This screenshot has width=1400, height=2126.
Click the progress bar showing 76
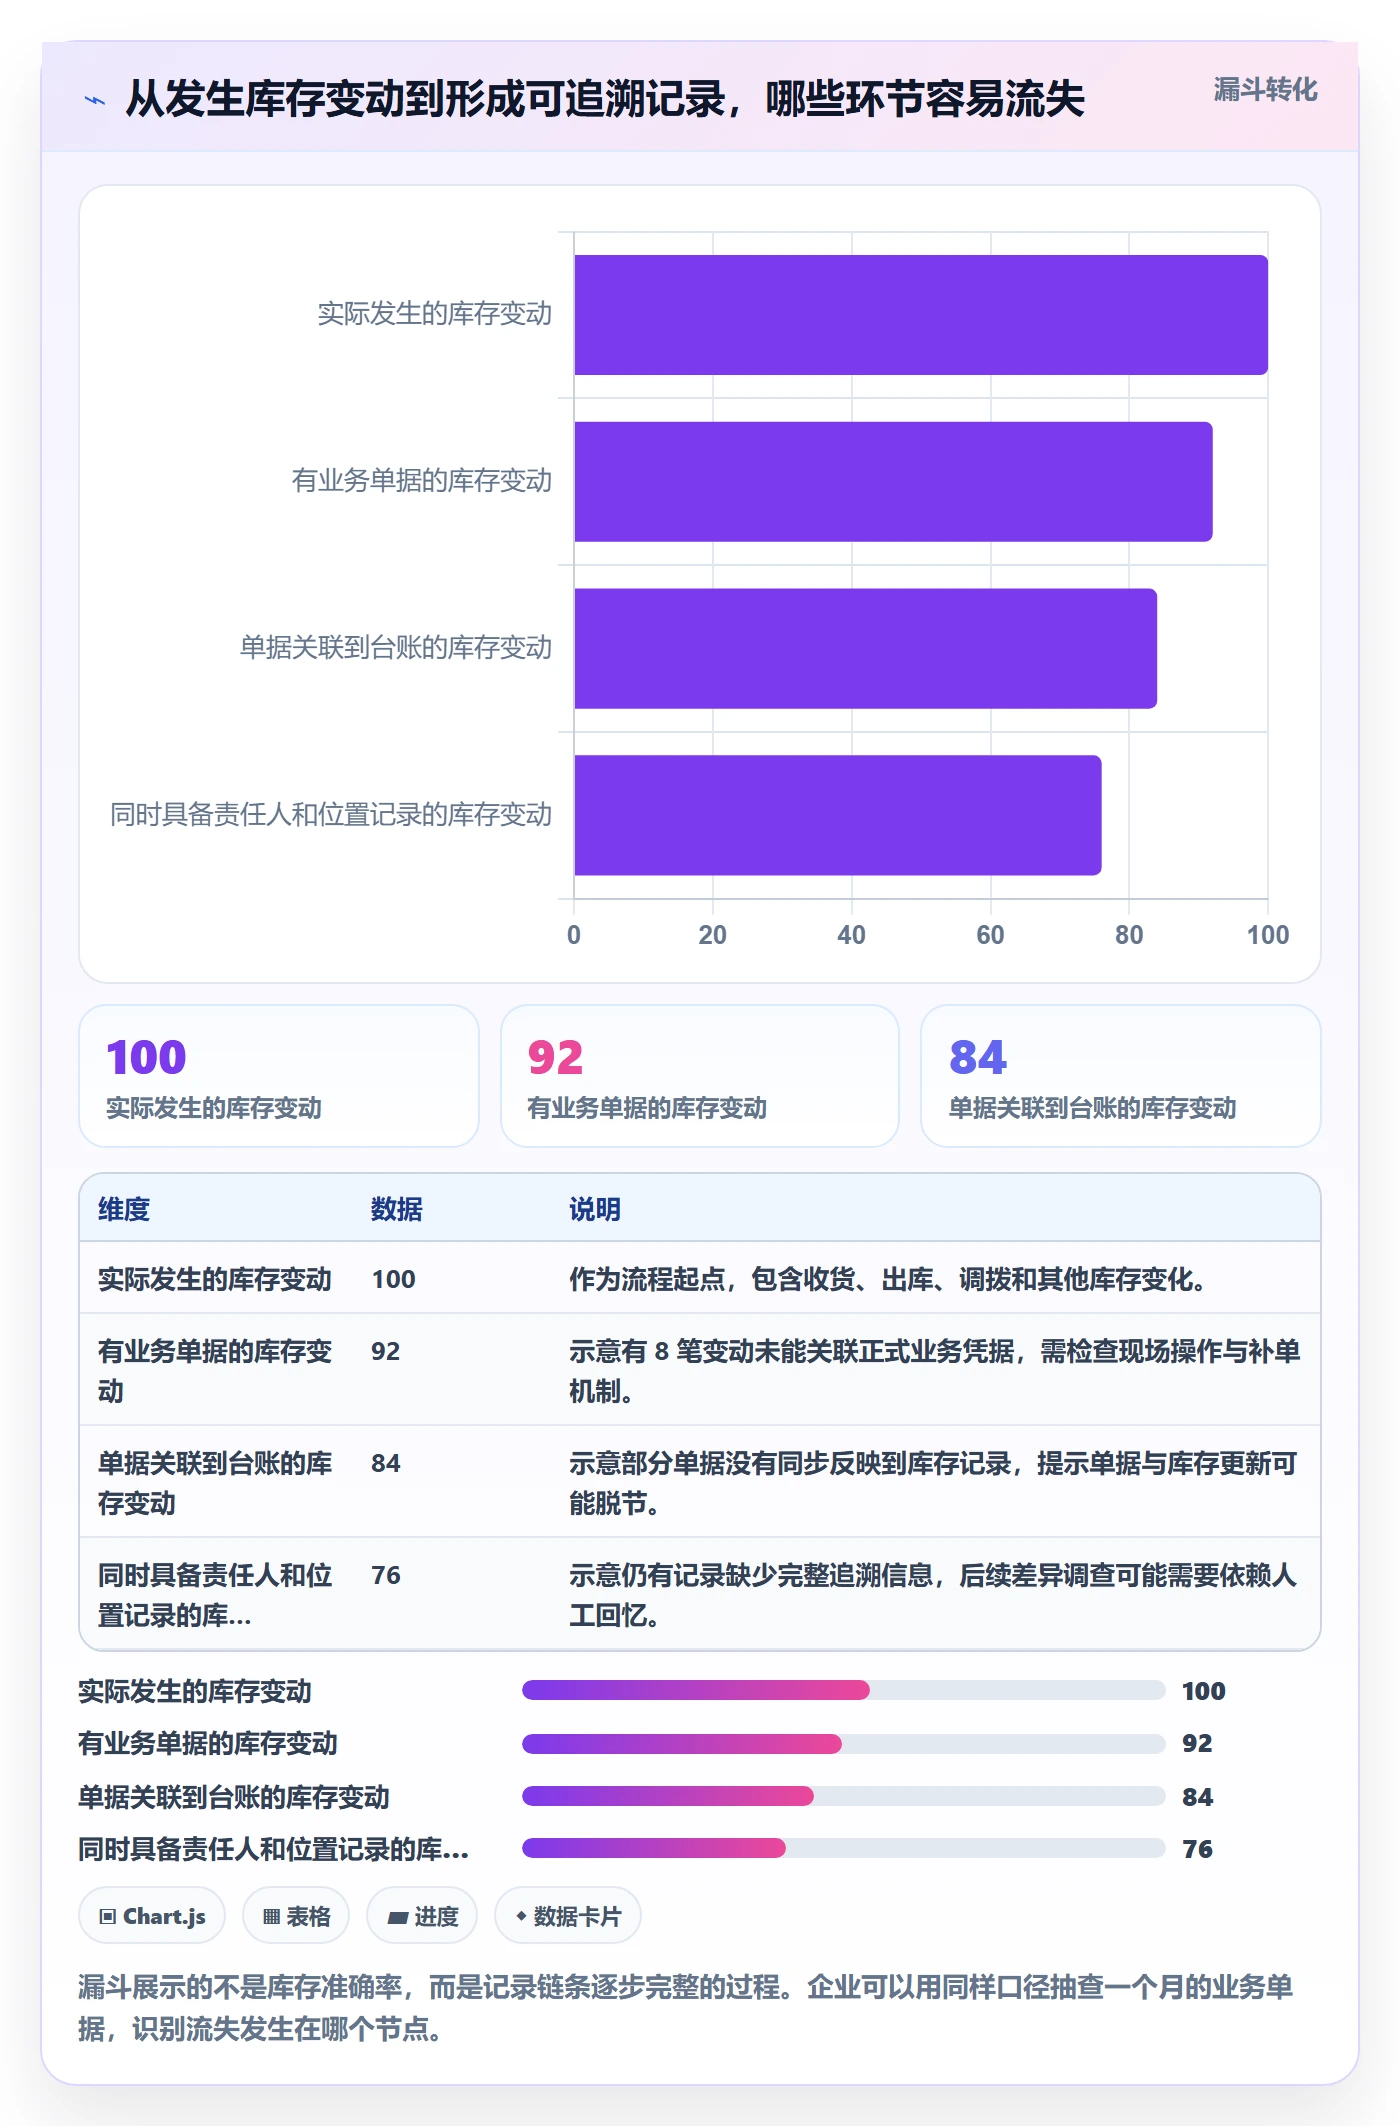[x=844, y=1848]
